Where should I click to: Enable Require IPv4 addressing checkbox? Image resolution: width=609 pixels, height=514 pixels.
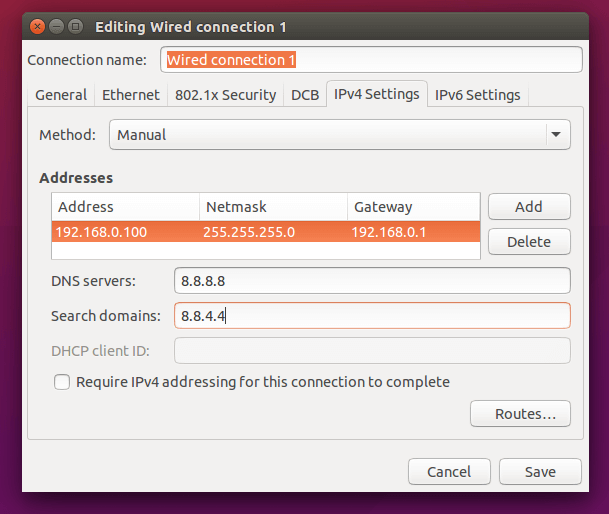point(62,382)
